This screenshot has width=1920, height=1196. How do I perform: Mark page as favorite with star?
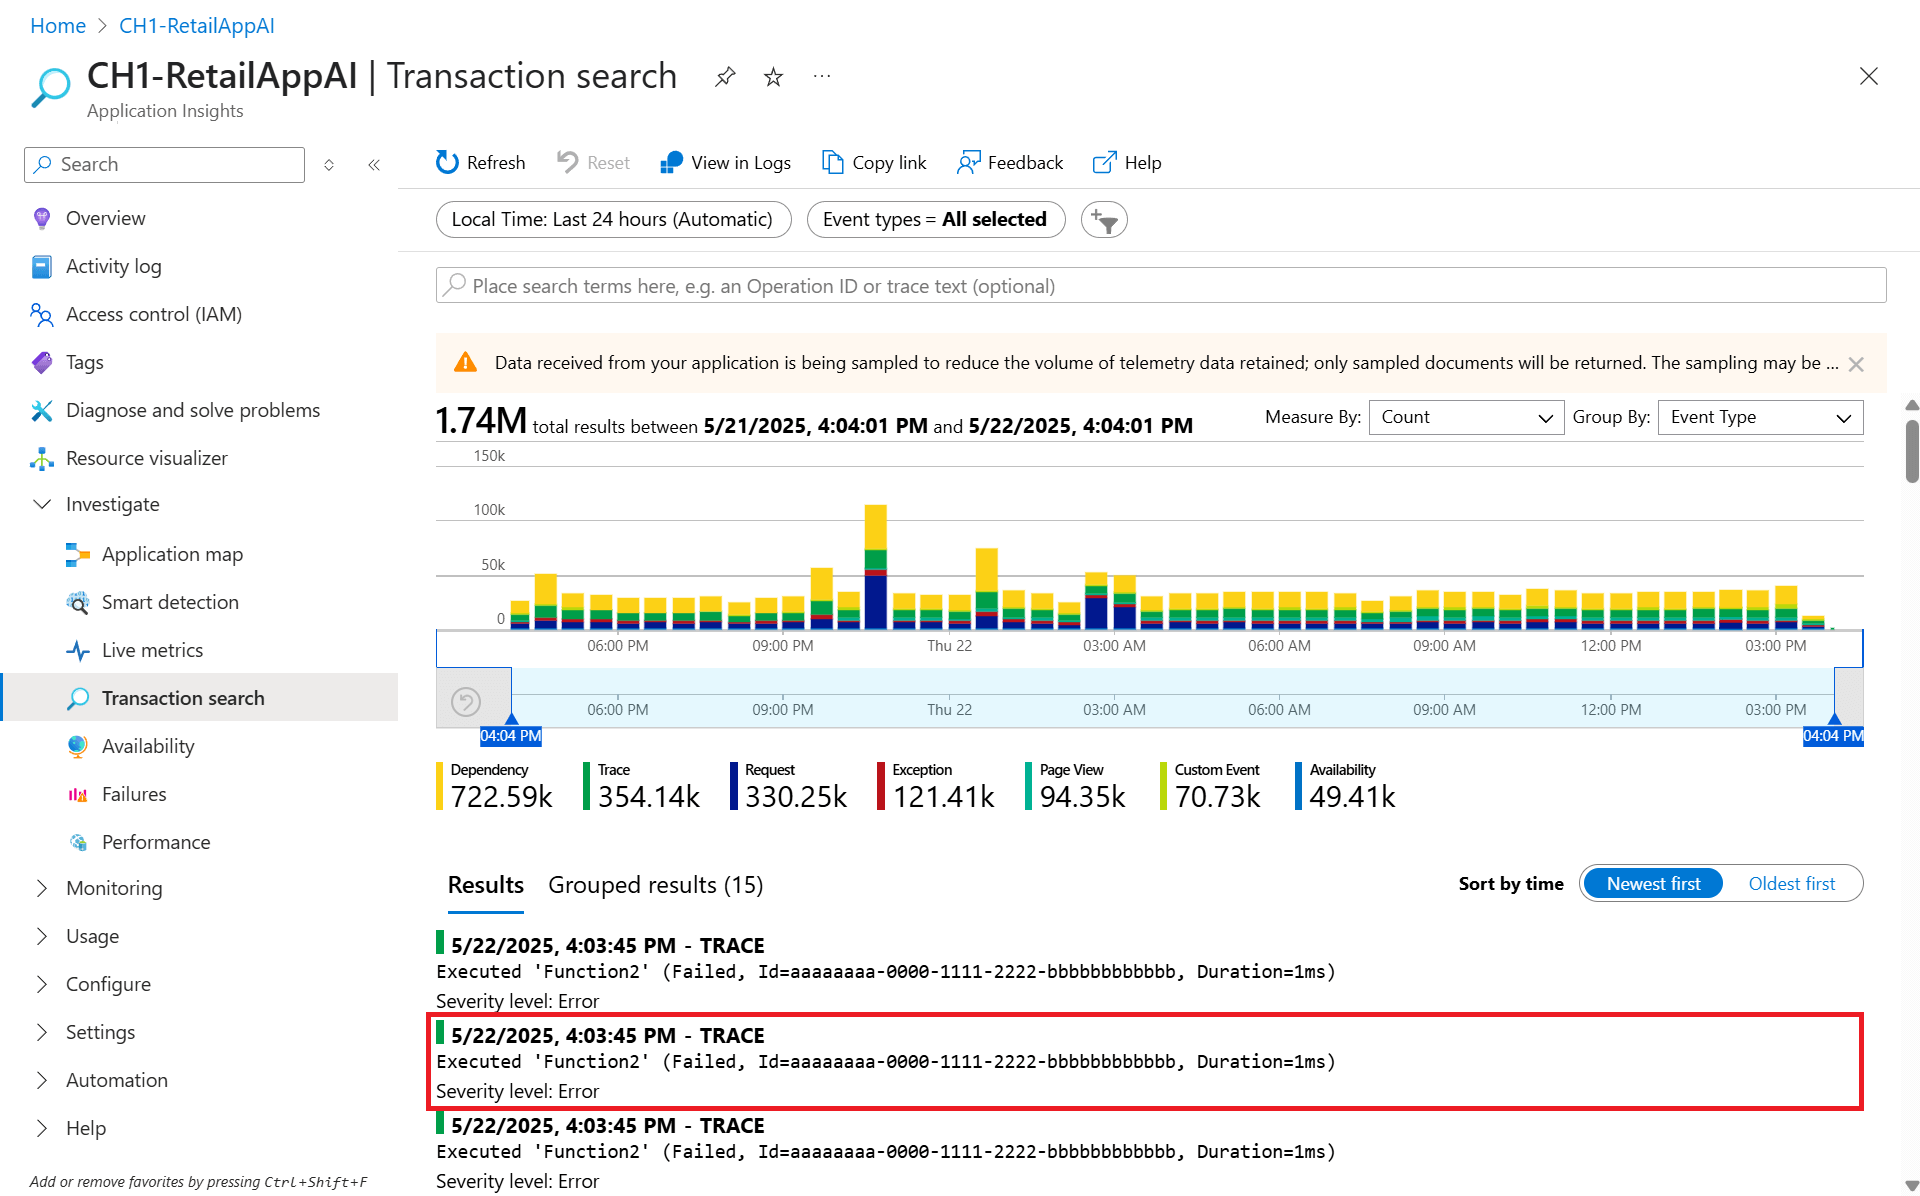pos(773,76)
